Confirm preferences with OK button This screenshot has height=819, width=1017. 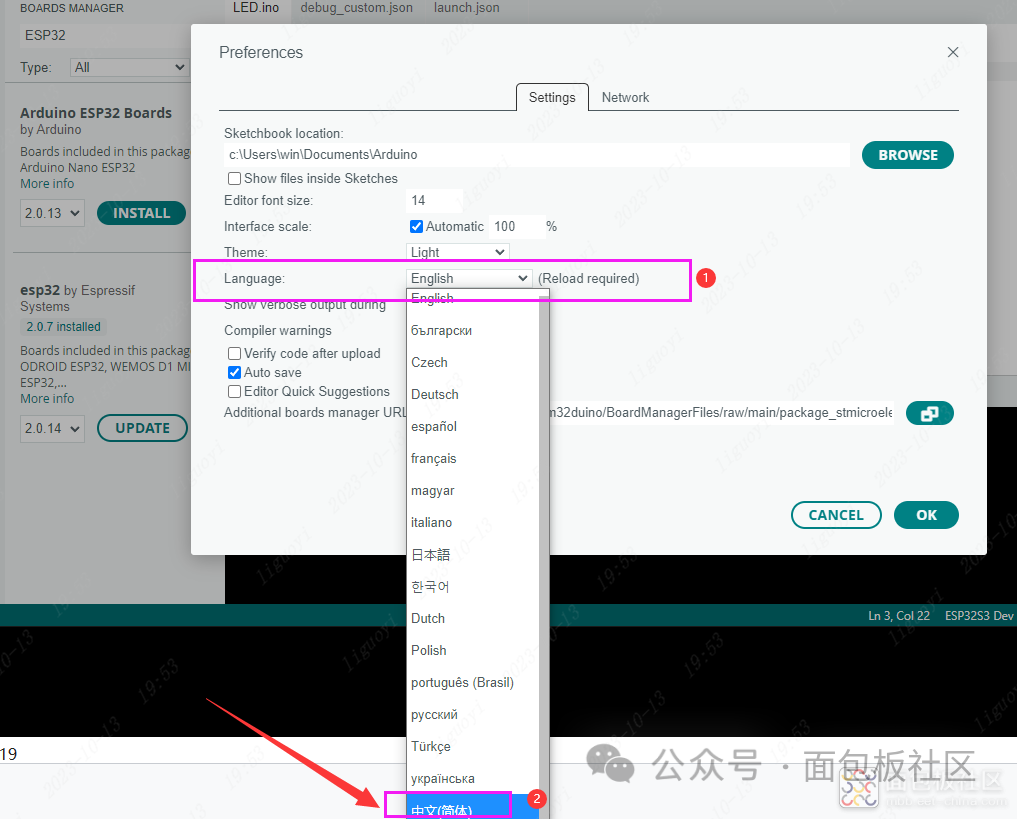point(926,515)
